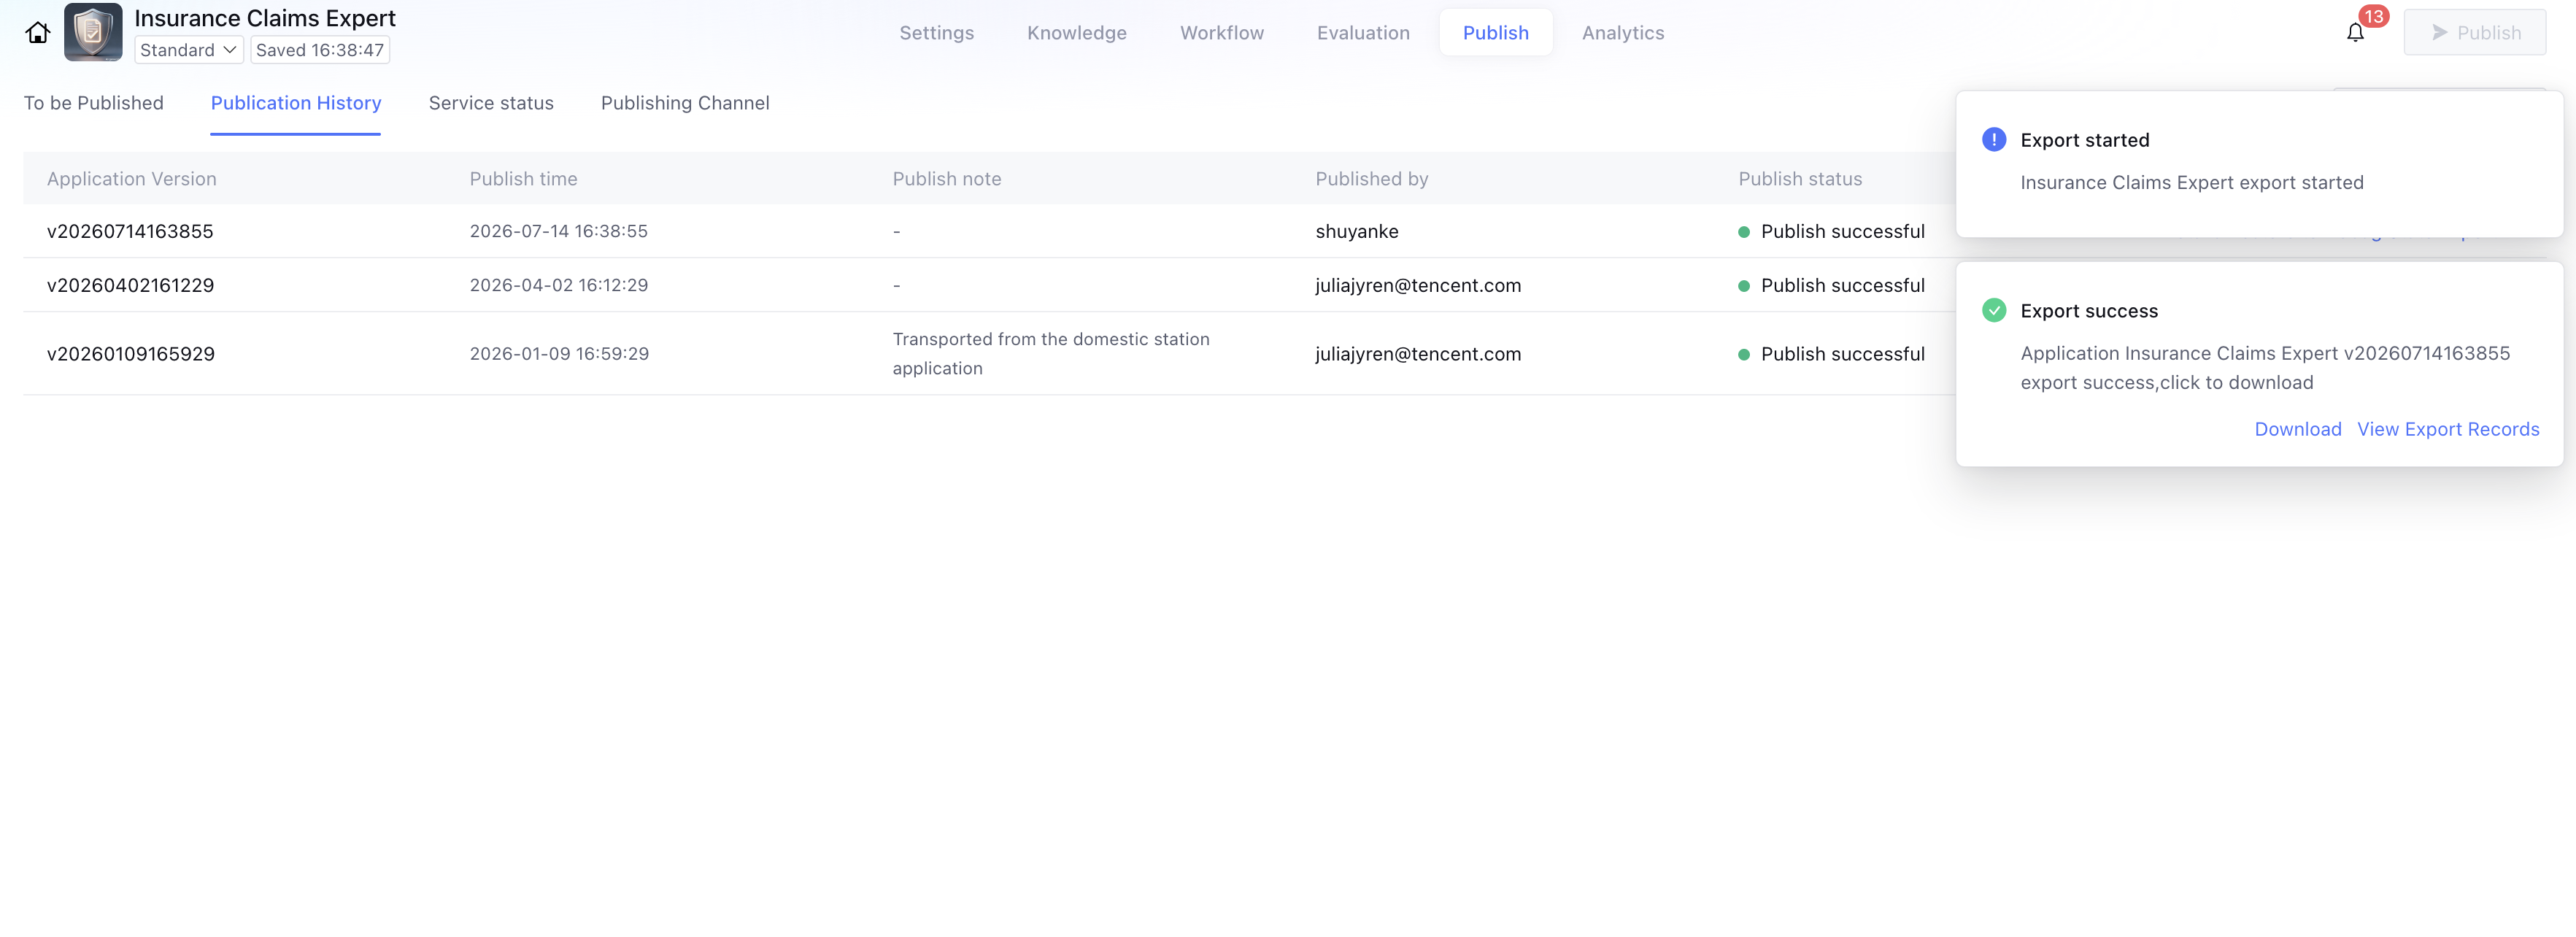Image resolution: width=2576 pixels, height=937 pixels.
Task: Select the Publish tab in top navigation
Action: coord(1495,33)
